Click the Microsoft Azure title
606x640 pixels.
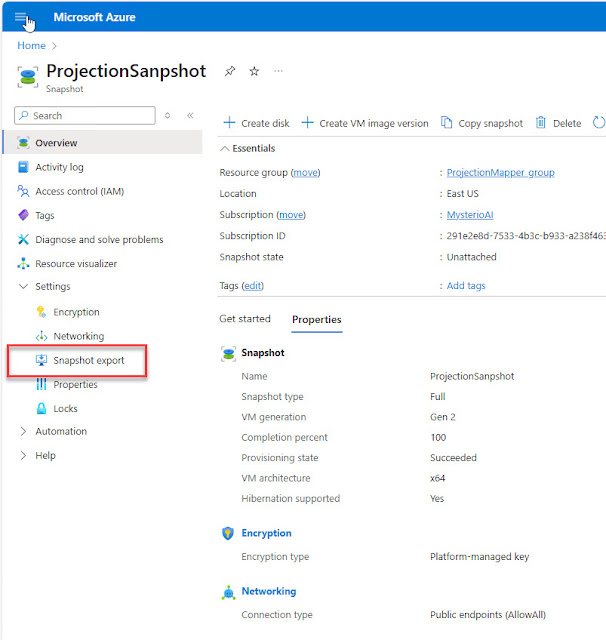click(x=94, y=17)
